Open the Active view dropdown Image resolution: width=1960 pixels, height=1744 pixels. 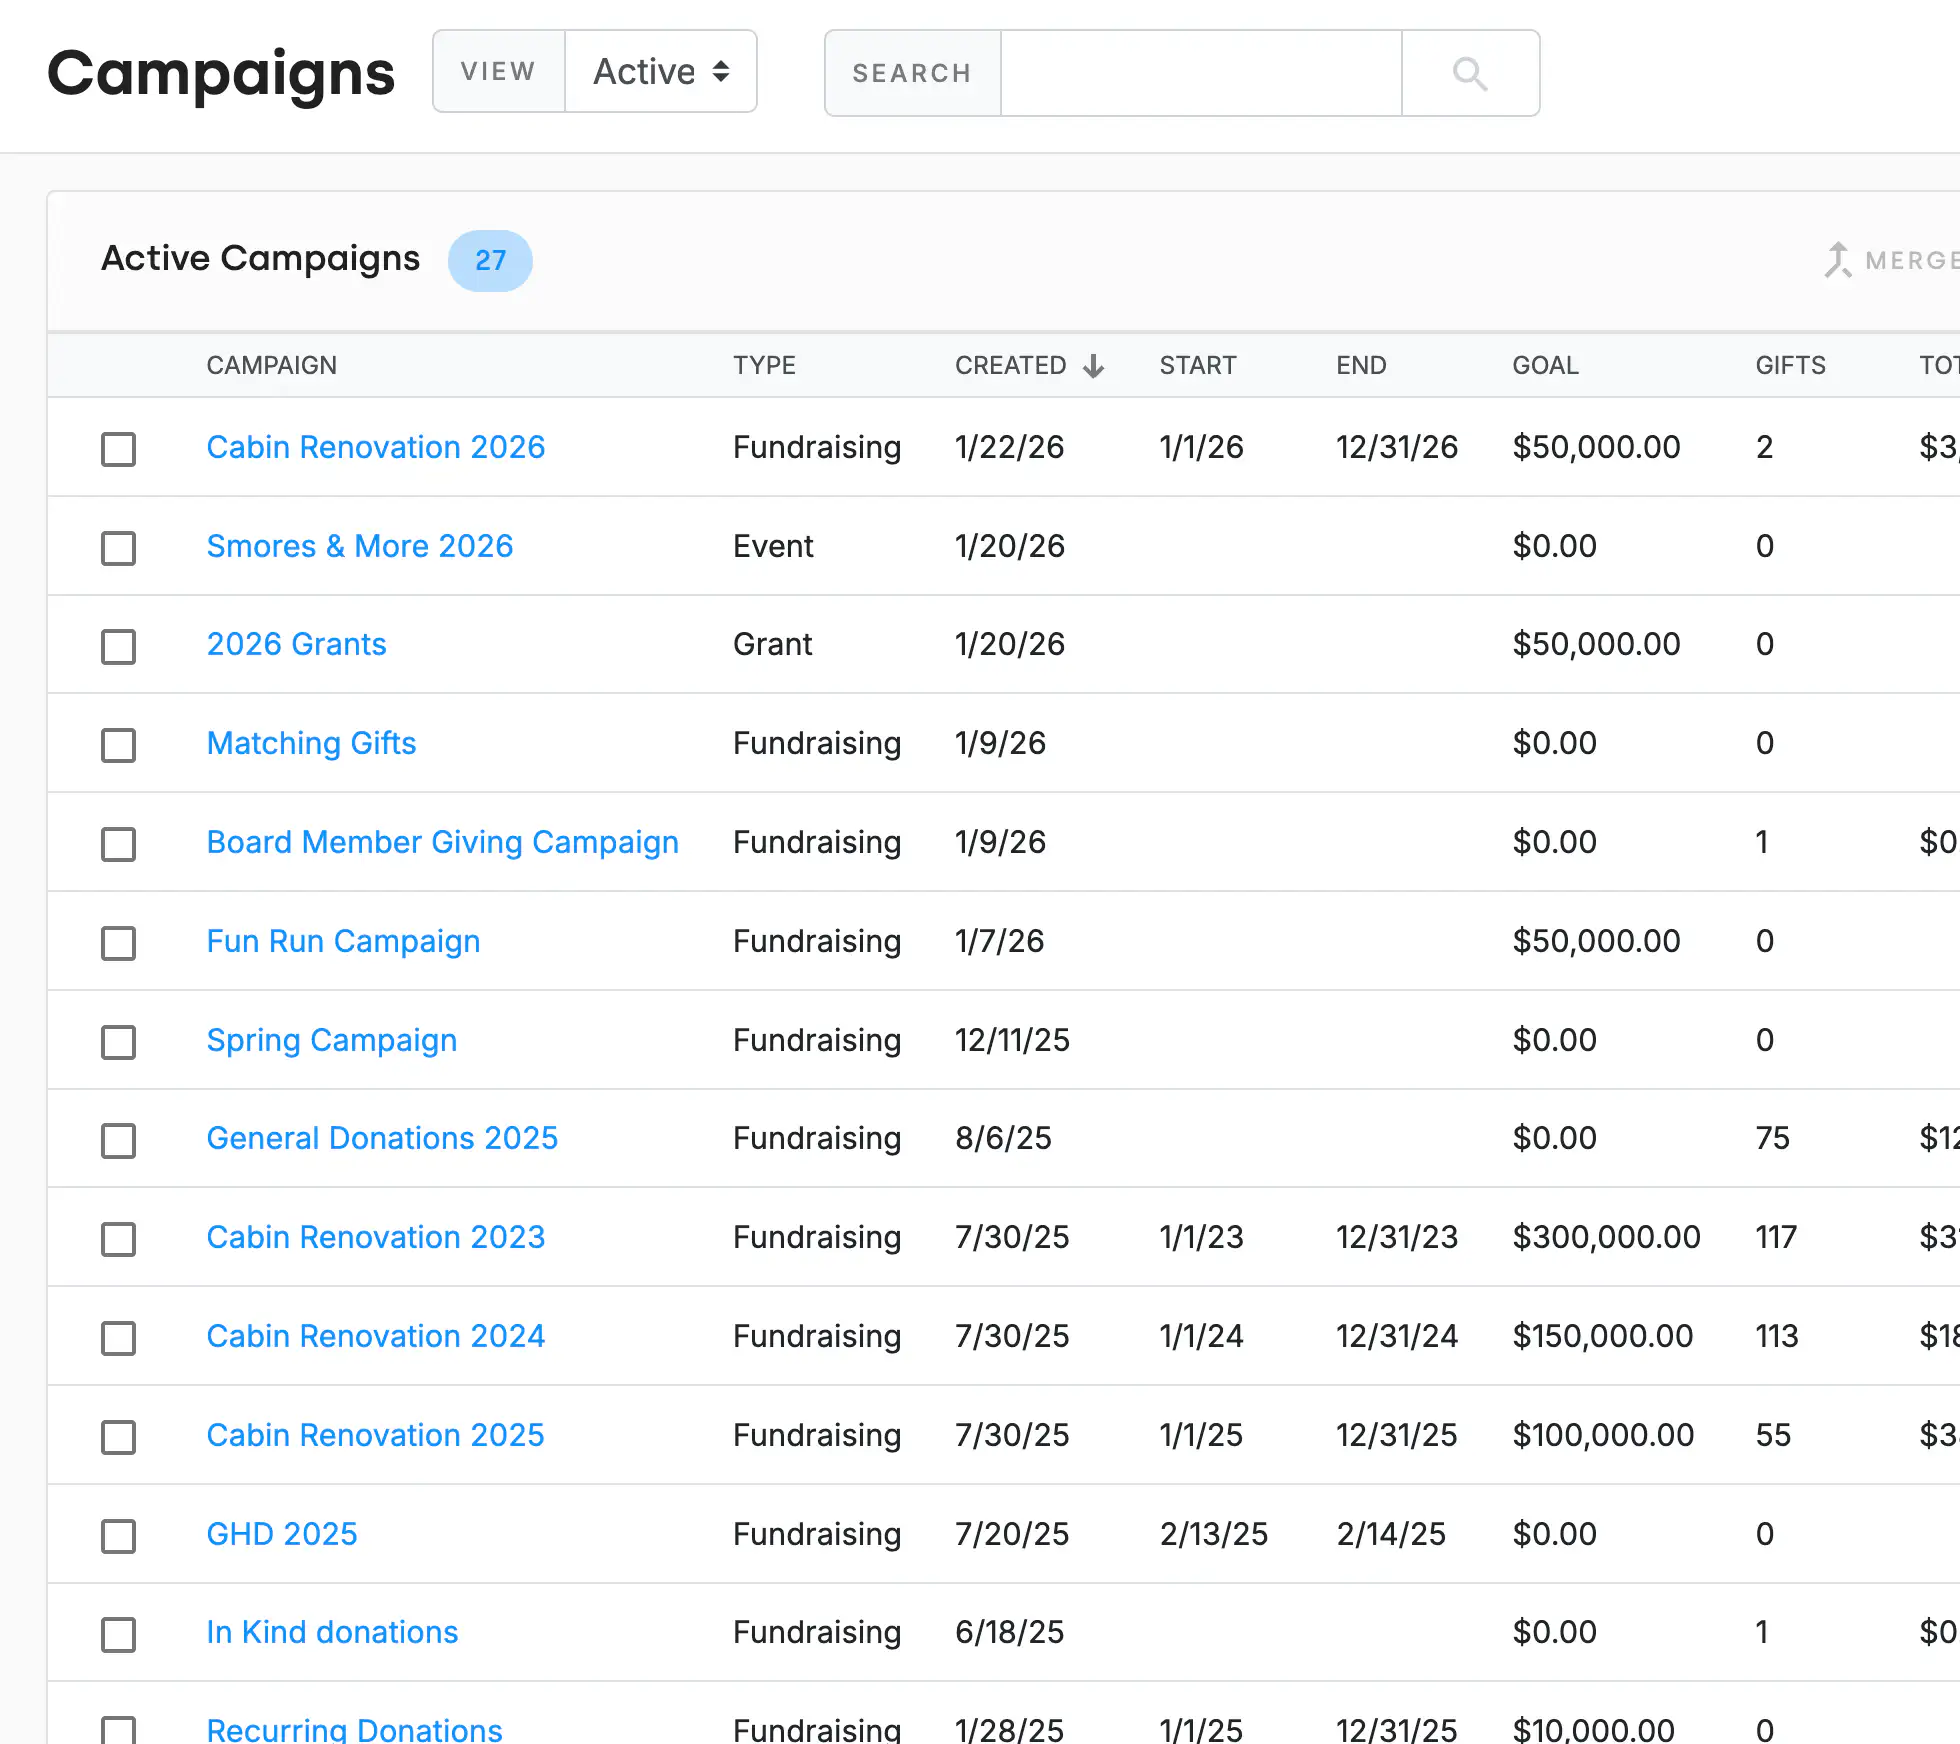pyautogui.click(x=661, y=72)
